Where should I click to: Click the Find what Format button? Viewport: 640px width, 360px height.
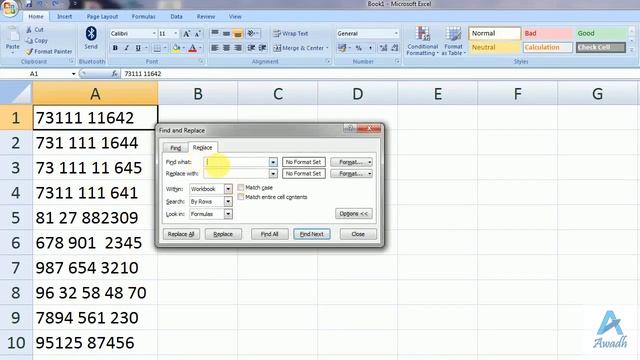351,162
